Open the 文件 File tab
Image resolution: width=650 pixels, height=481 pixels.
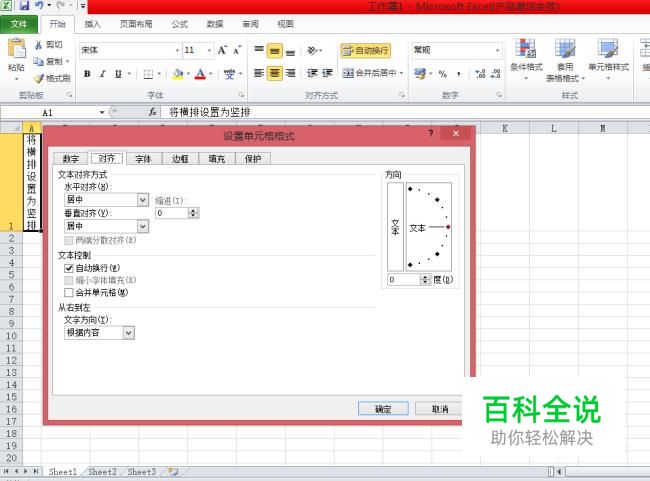click(x=19, y=24)
